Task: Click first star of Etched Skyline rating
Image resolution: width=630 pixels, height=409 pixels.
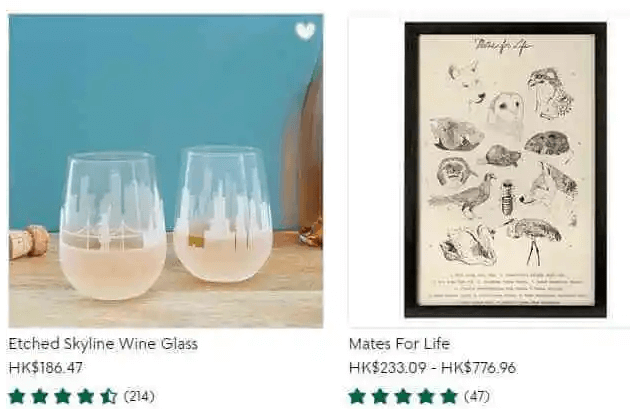Action: pos(17,396)
